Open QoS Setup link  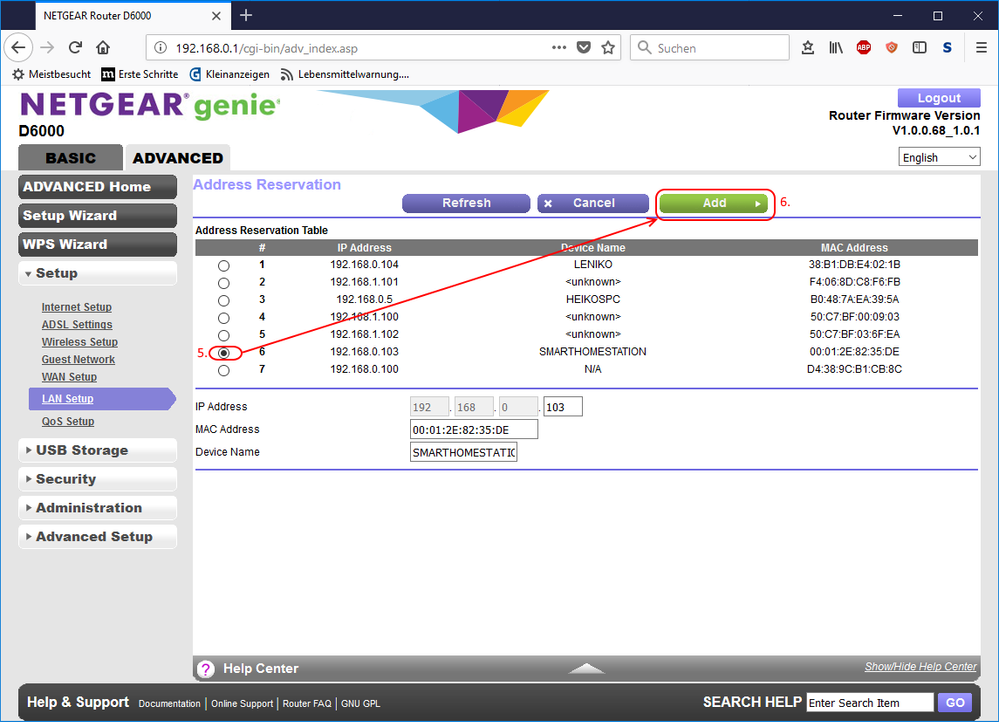[68, 421]
